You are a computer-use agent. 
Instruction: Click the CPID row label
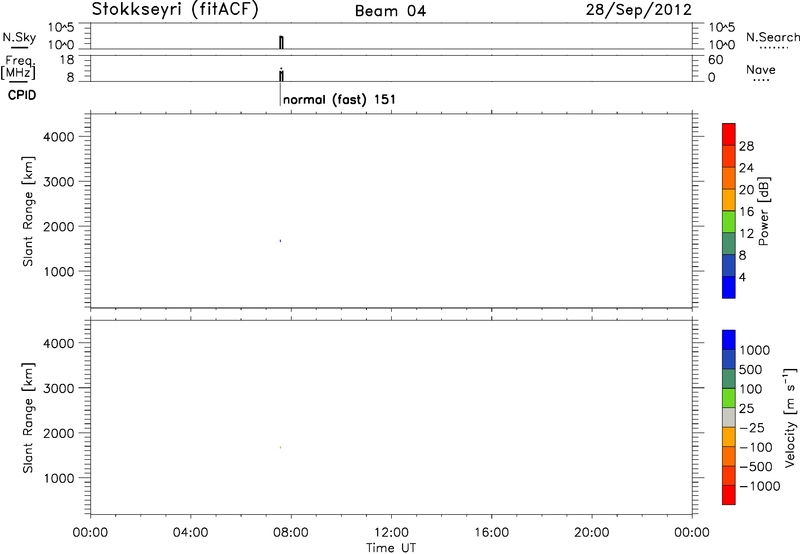pos(22,95)
